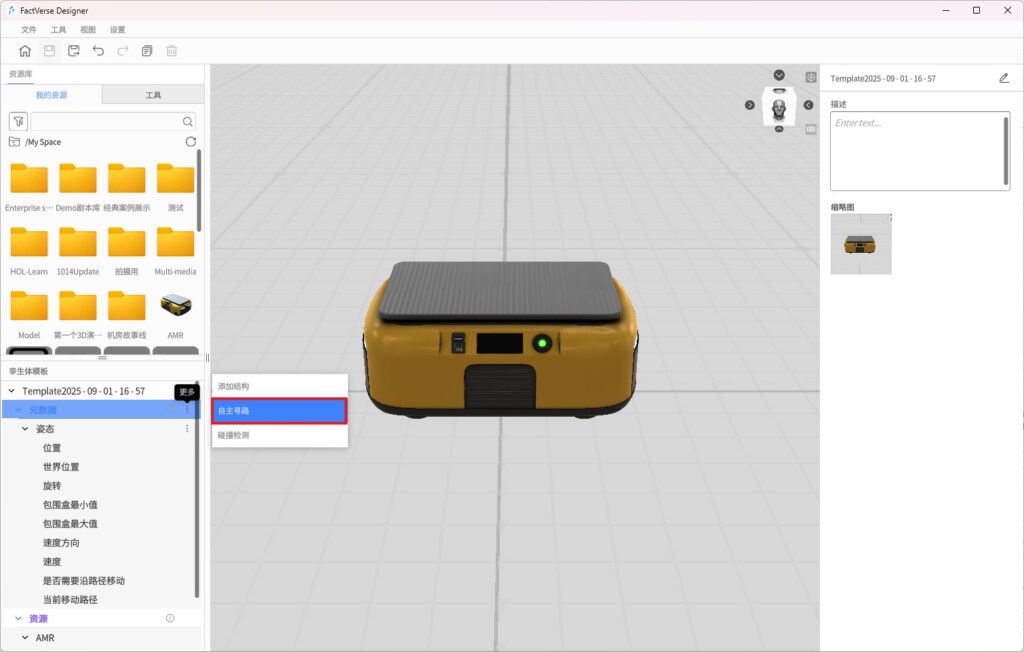Choose 添加结构 from context menu
This screenshot has width=1024, height=652.
point(280,386)
